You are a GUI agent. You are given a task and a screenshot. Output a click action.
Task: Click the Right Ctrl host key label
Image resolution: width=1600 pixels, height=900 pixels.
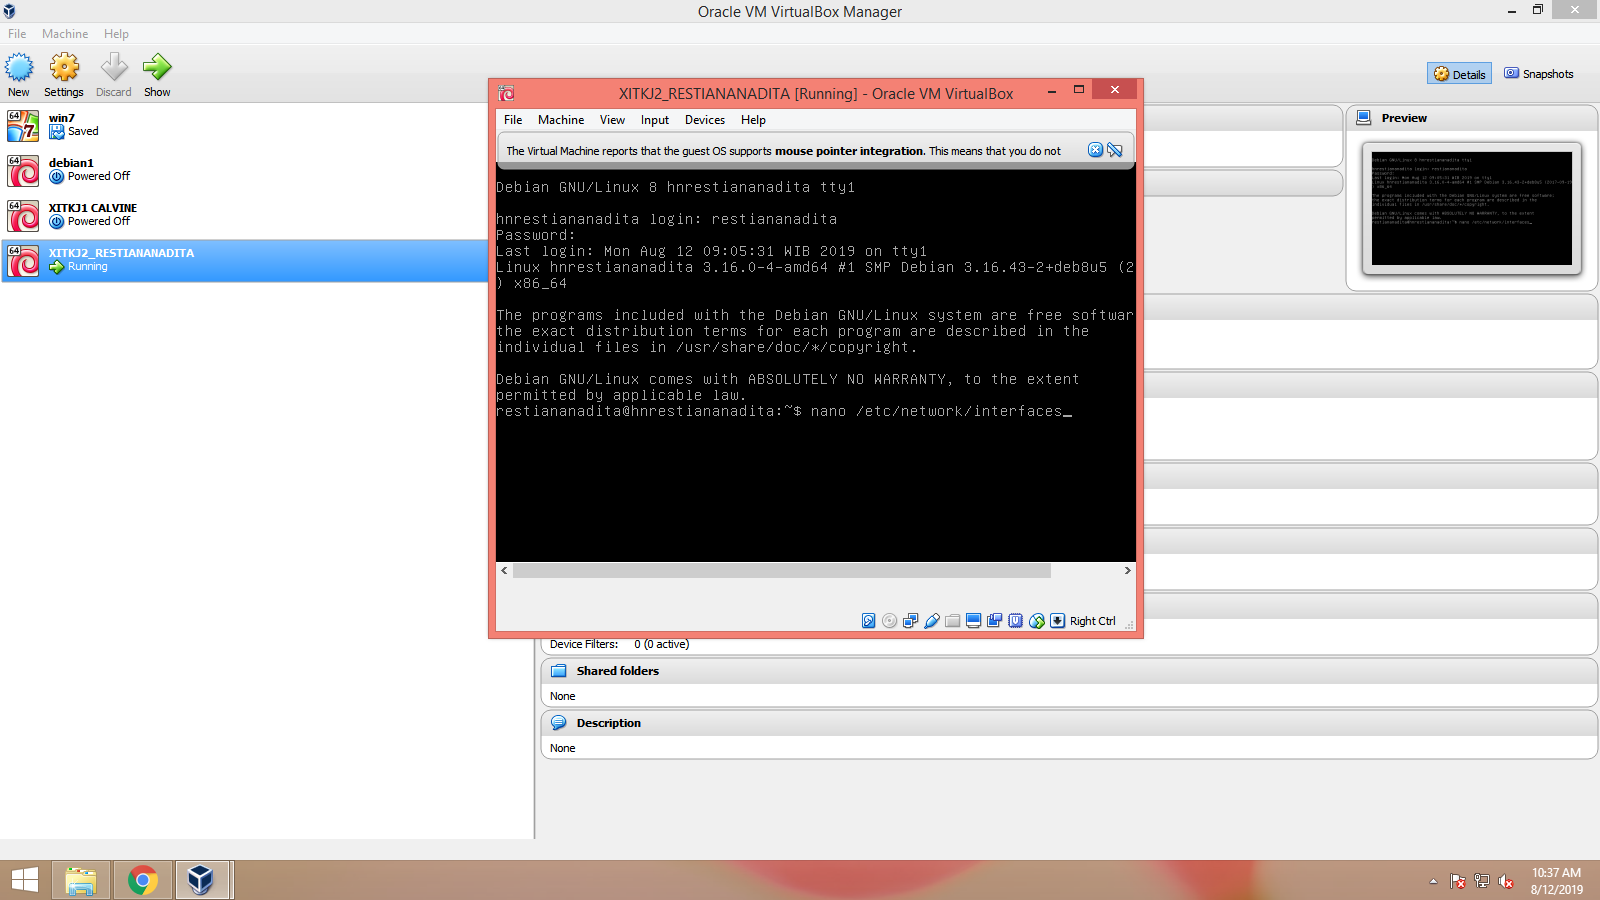(1093, 621)
